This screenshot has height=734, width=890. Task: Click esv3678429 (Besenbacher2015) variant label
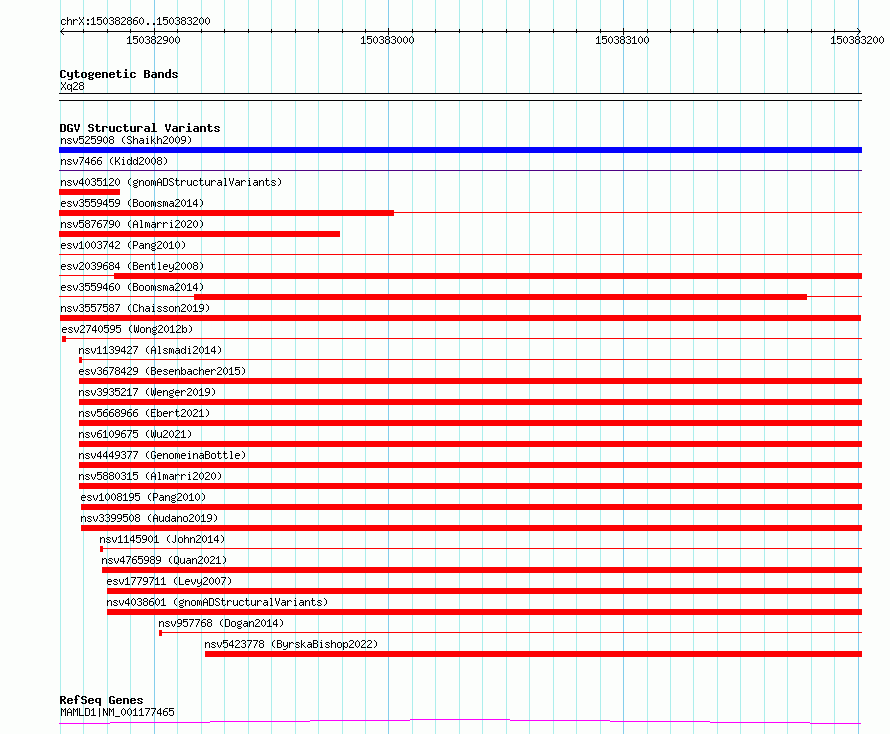[162, 371]
